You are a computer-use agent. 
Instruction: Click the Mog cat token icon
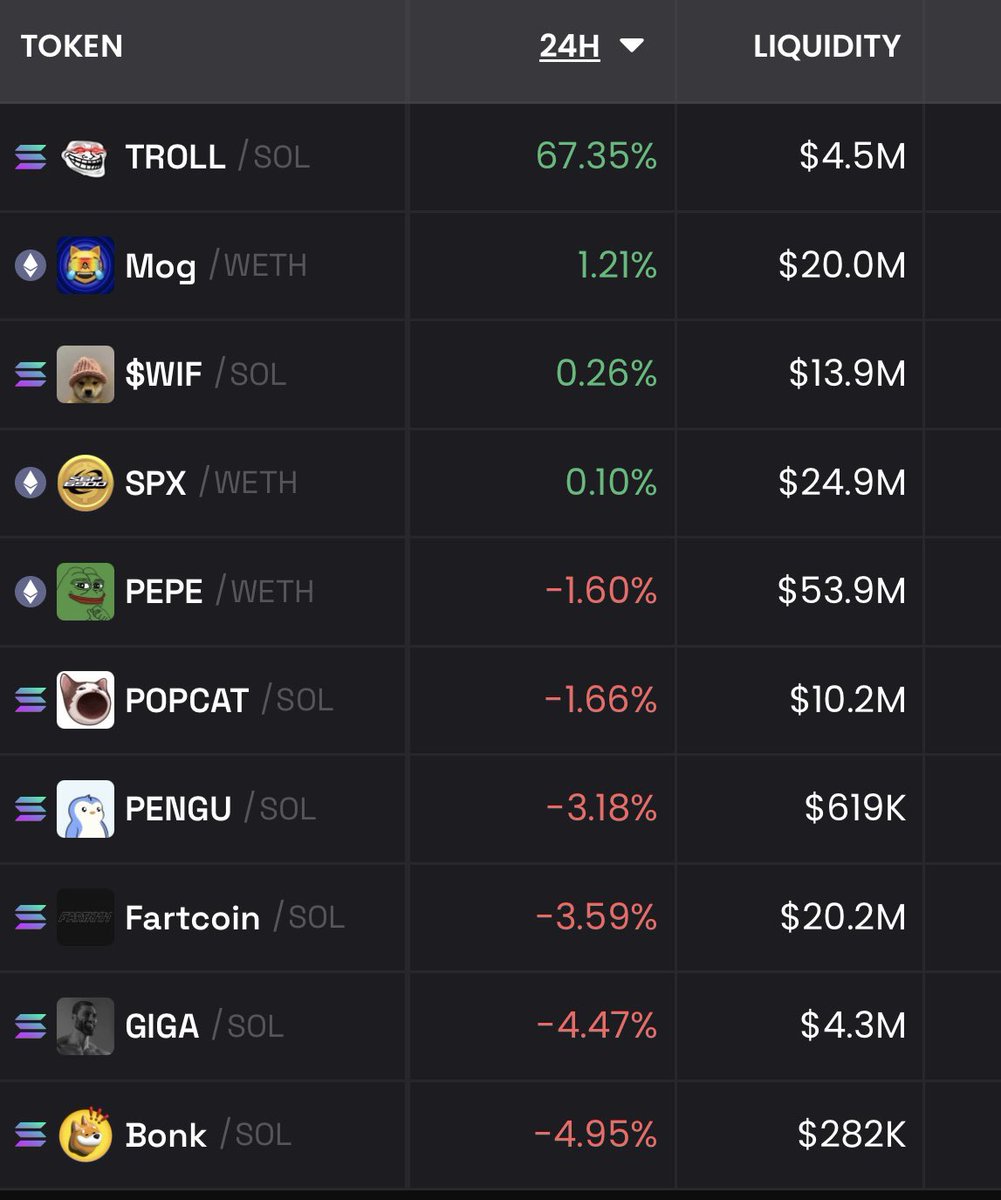[x=85, y=265]
